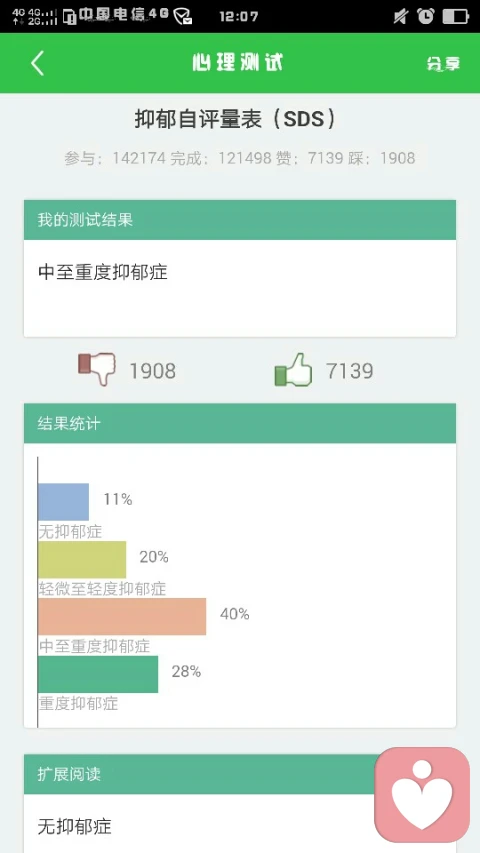Tap the back arrow in header
The width and height of the screenshot is (480, 853).
[x=37, y=63]
